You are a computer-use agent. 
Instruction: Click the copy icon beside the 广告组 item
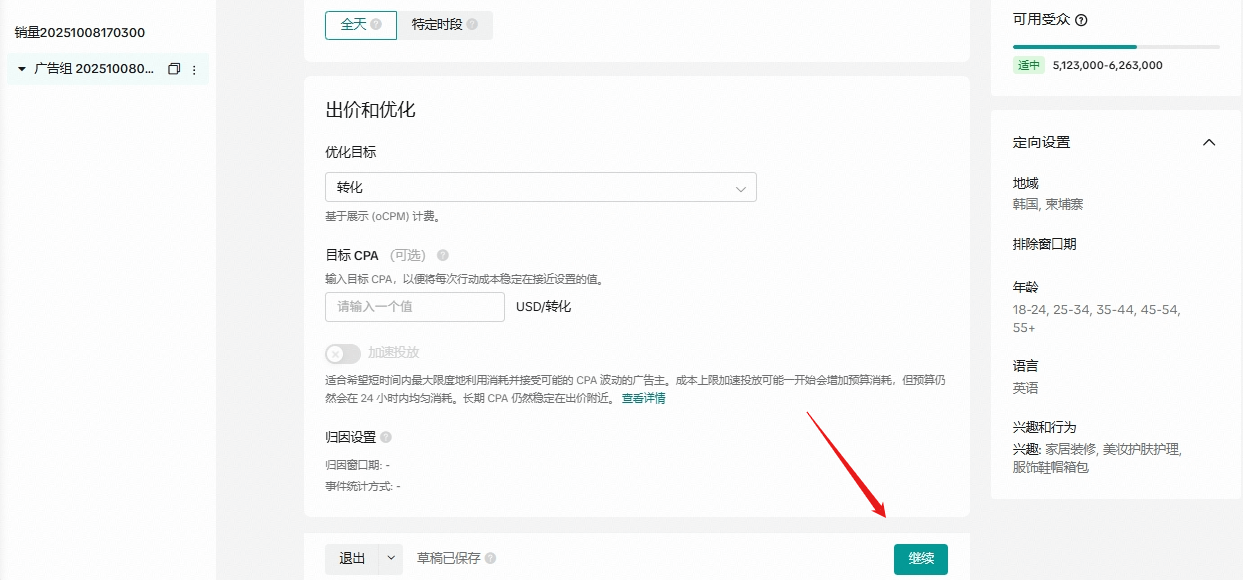tap(174, 70)
